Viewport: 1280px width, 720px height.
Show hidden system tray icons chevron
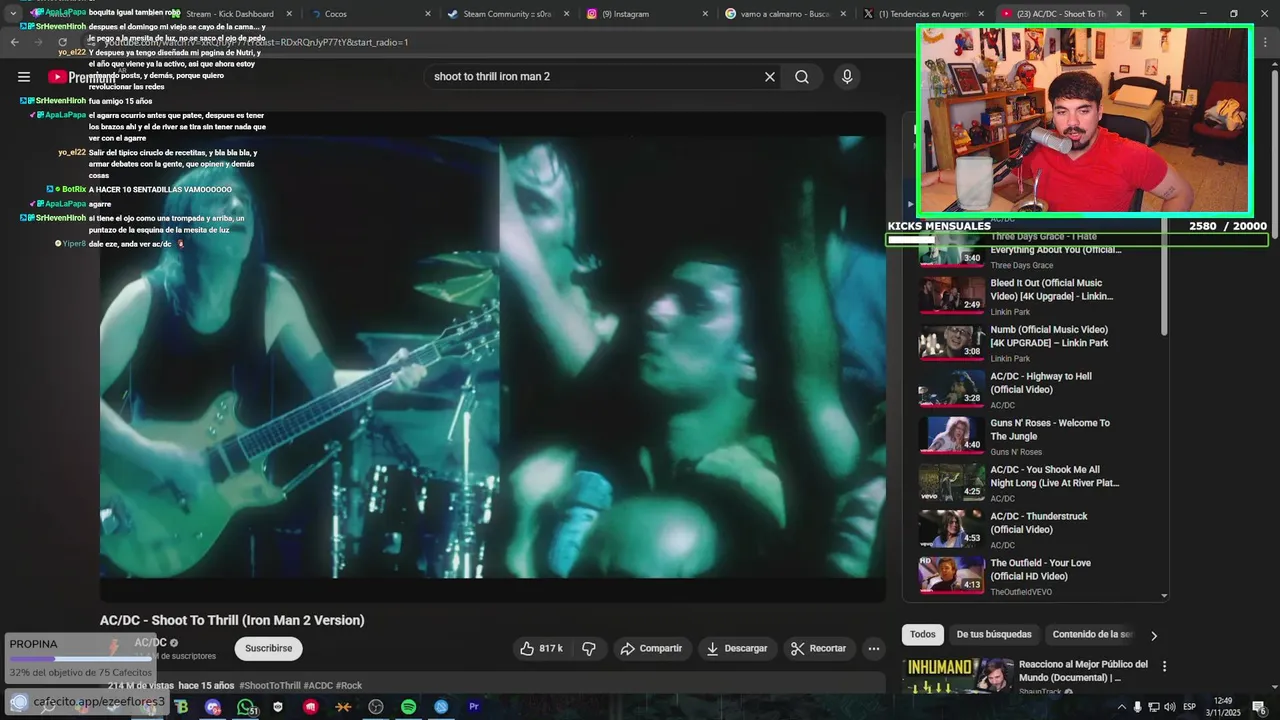tap(1121, 707)
